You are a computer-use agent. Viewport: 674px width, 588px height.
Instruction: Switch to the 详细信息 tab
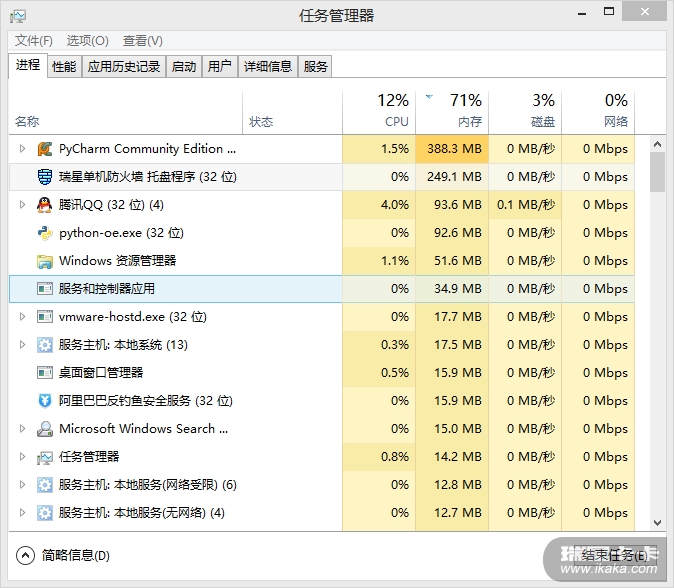268,67
